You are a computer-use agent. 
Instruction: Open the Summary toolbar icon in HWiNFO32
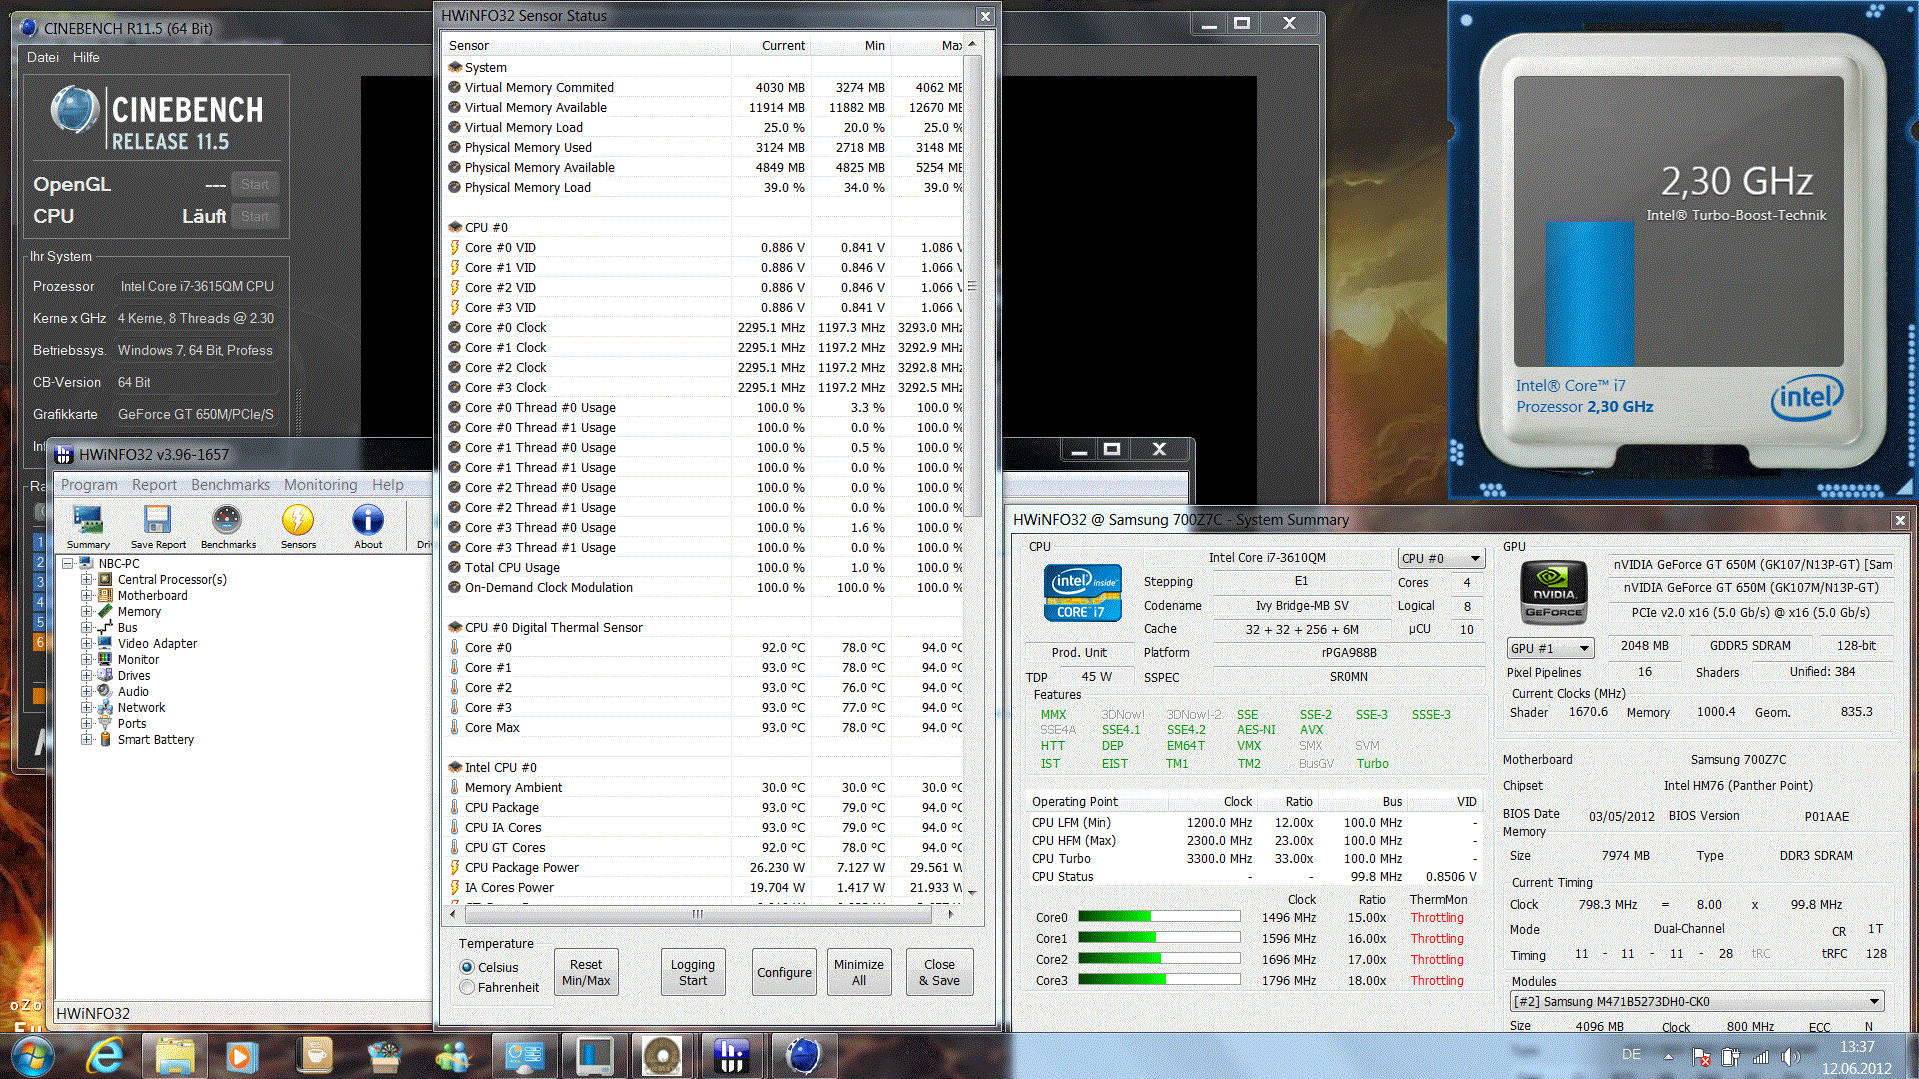[x=88, y=526]
